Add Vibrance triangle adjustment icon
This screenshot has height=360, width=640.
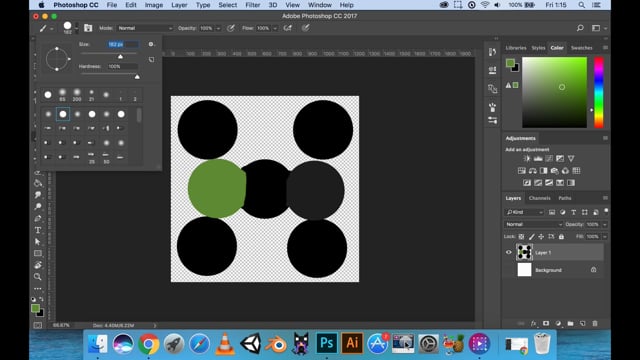pos(571,158)
